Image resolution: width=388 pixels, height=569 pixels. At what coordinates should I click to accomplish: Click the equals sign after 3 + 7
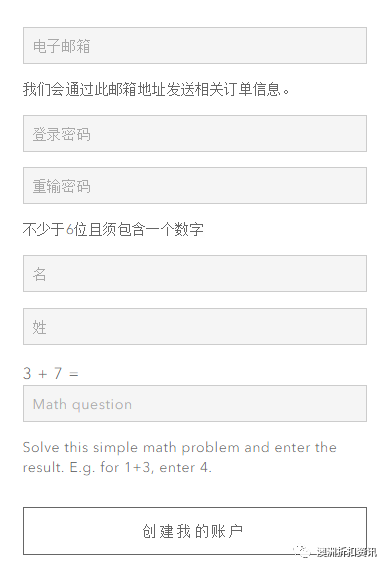[74, 374]
